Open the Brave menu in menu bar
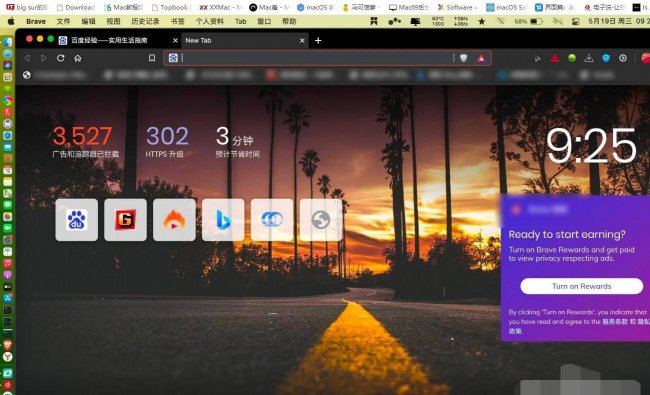650x395 pixels. click(36, 21)
